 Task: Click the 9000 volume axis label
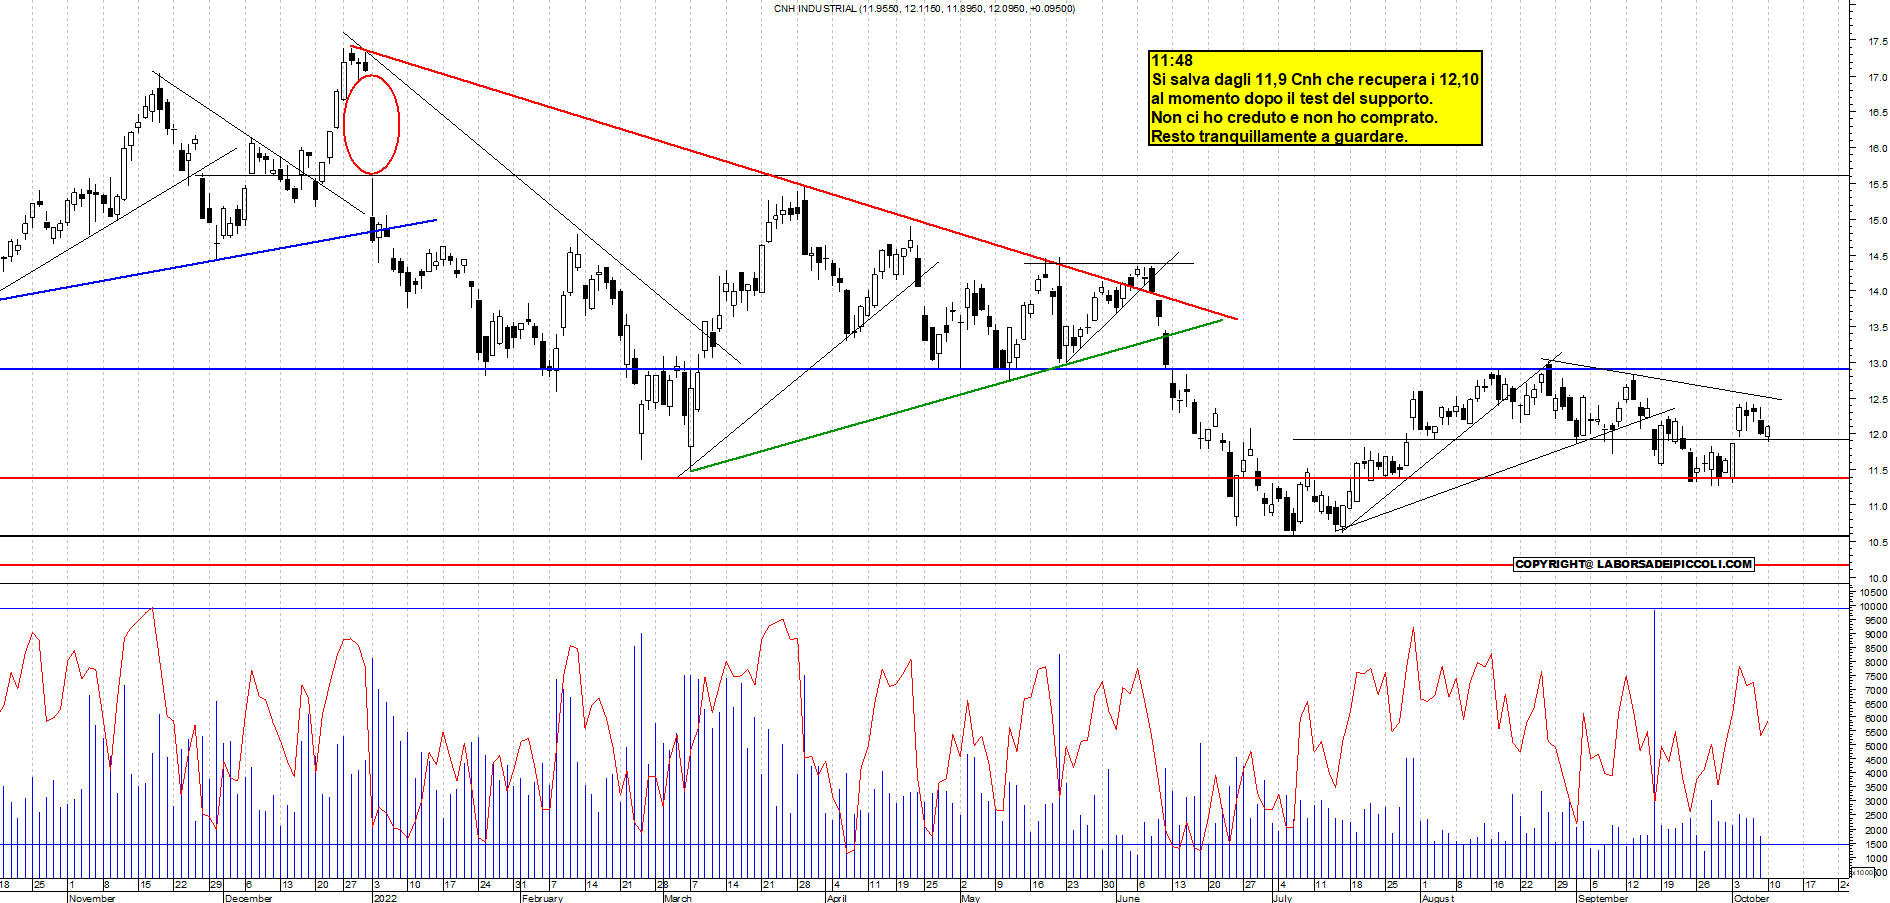tap(1876, 635)
